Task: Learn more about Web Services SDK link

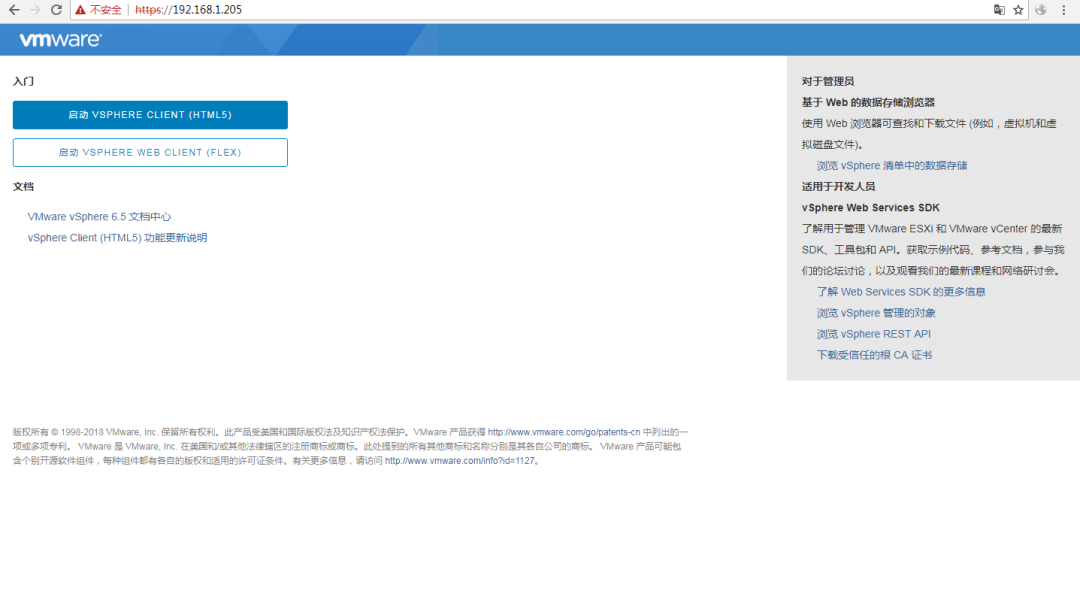Action: coord(901,292)
